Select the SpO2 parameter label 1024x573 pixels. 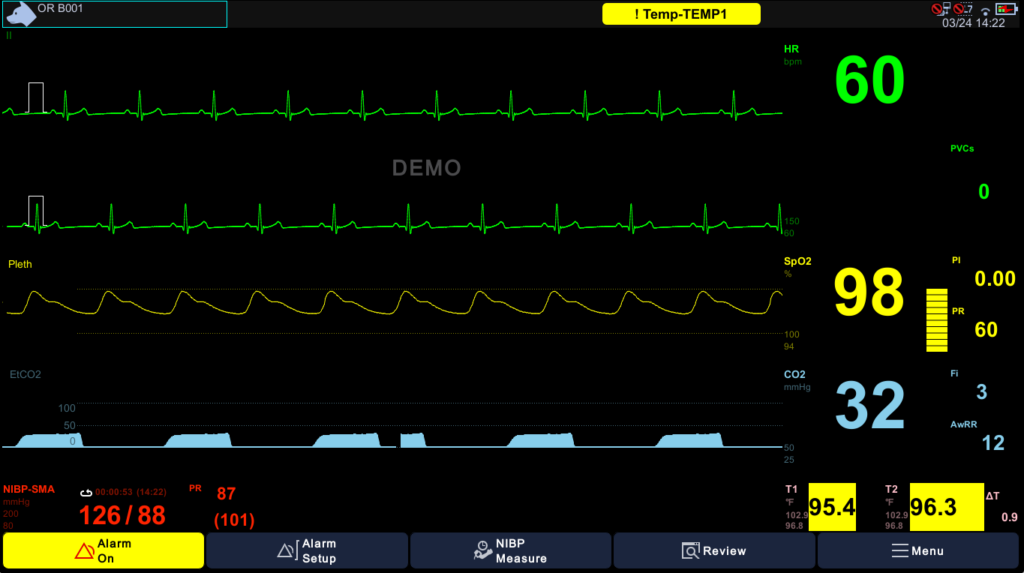click(797, 261)
